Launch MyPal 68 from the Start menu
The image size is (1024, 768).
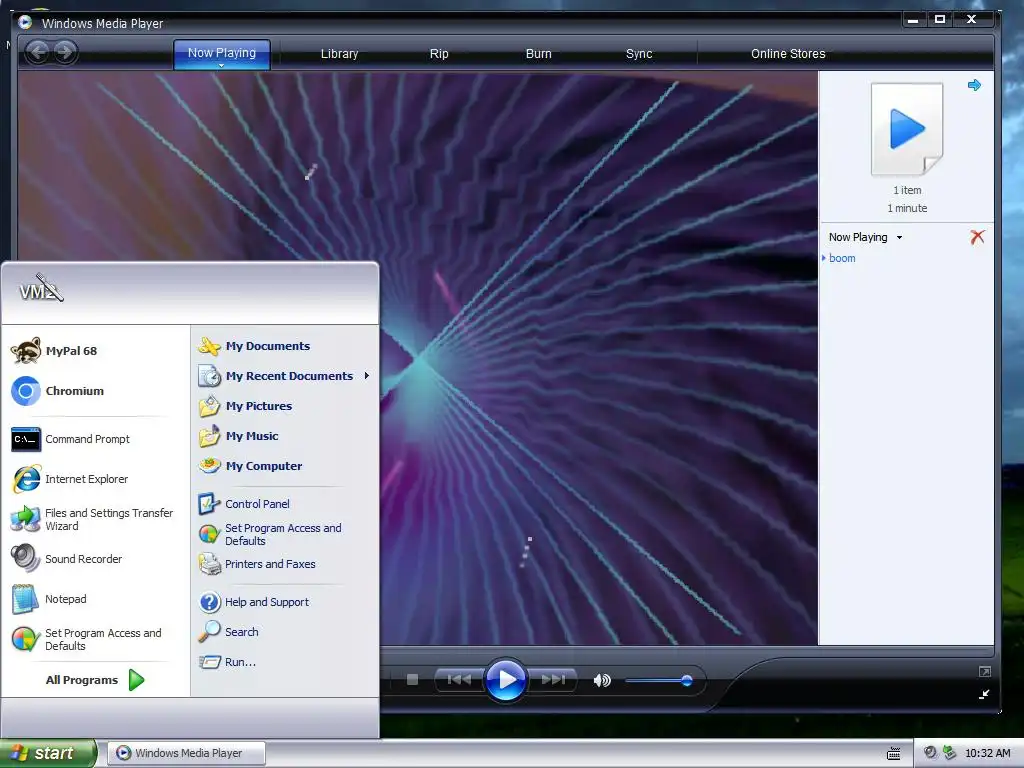(x=96, y=351)
